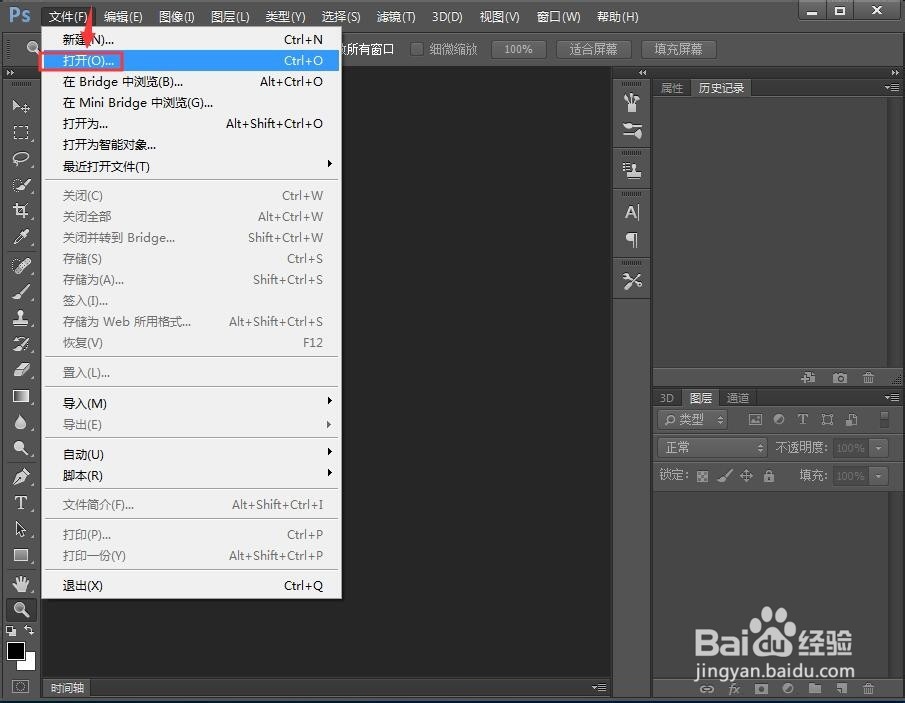The height and width of the screenshot is (703, 905).
Task: Click the 填充屏幕 button
Action: pos(678,48)
